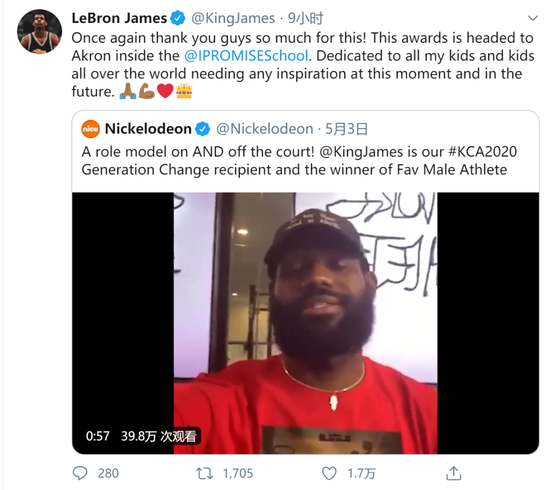Click Nickelodeon's orange nick logo avatar
This screenshot has width=550, height=490.
click(90, 129)
